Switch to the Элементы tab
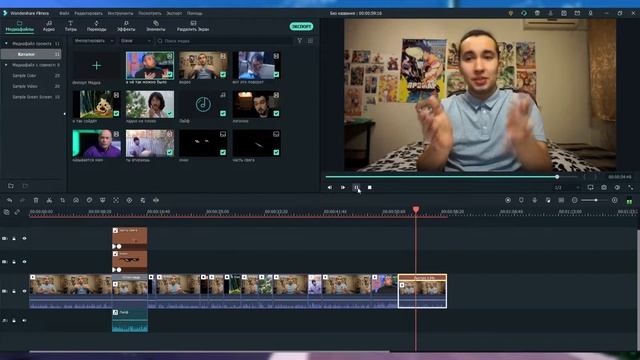 click(156, 26)
